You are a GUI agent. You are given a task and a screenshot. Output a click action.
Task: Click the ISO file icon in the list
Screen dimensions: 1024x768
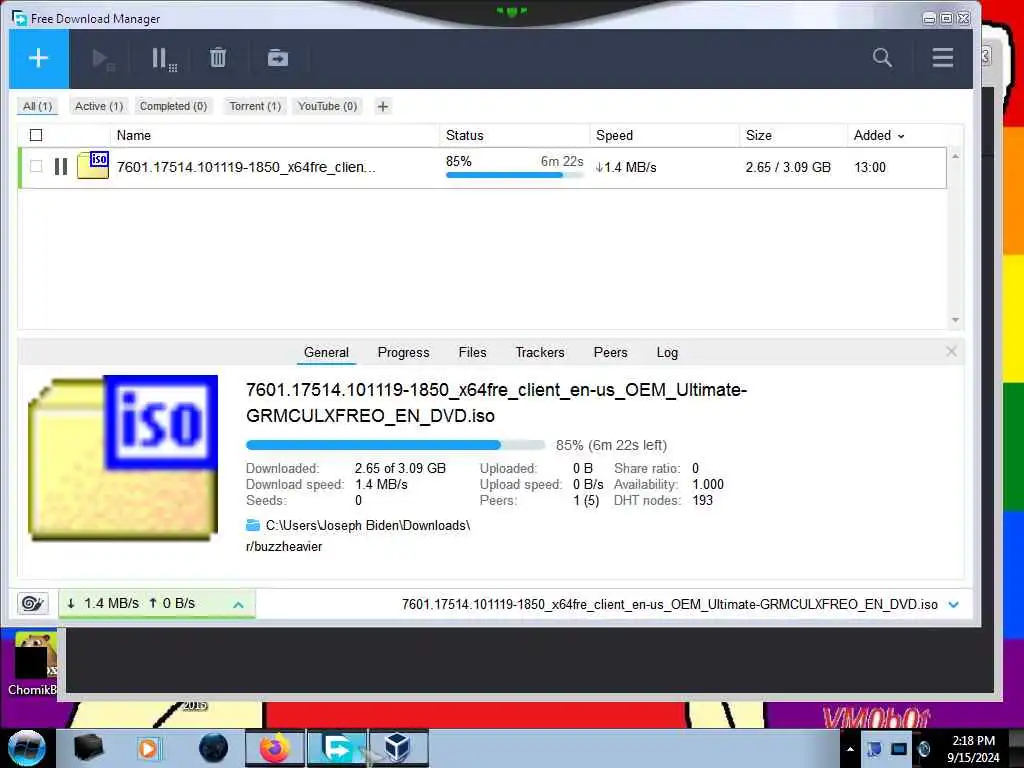tap(93, 165)
